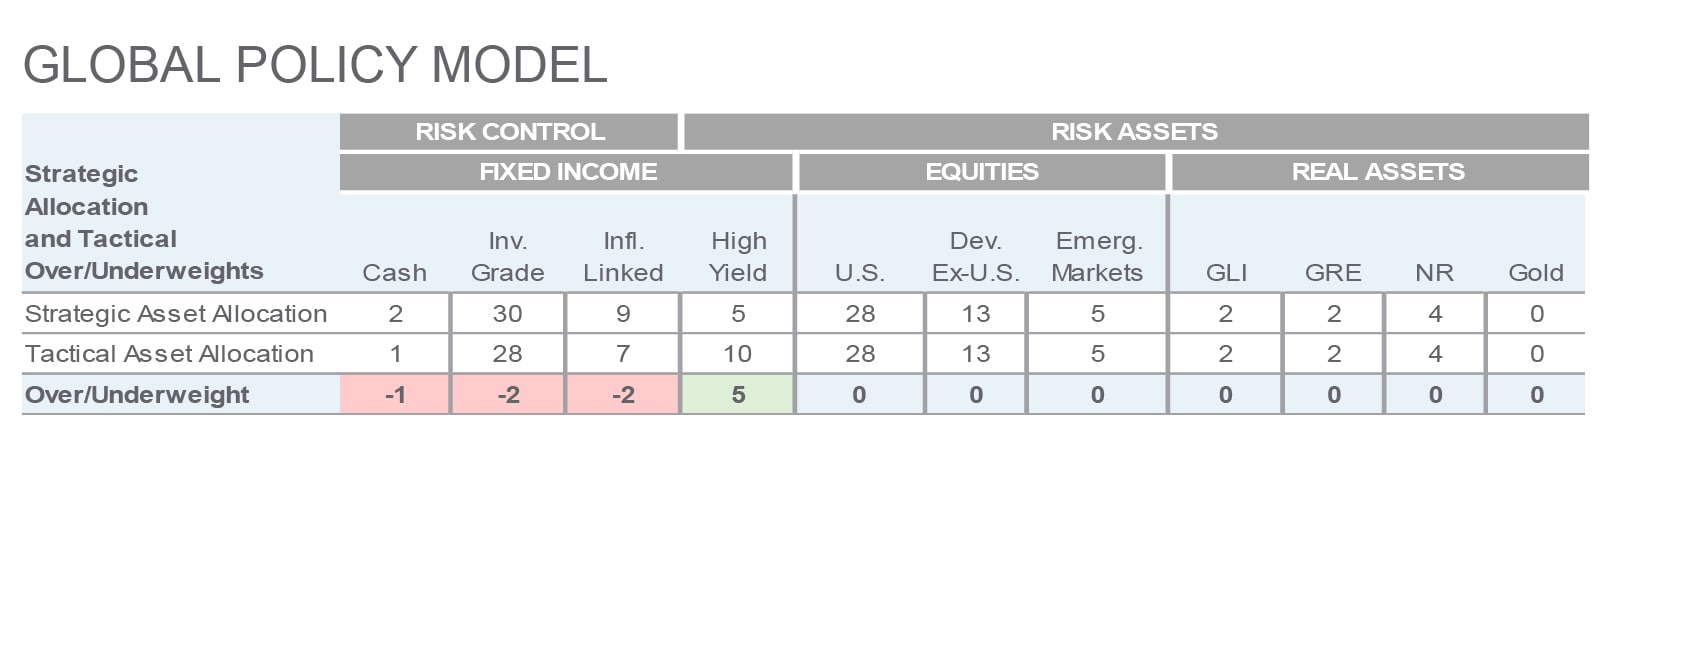Select the Strategic Asset Allocation row label
The height and width of the screenshot is (656, 1700).
click(x=176, y=314)
